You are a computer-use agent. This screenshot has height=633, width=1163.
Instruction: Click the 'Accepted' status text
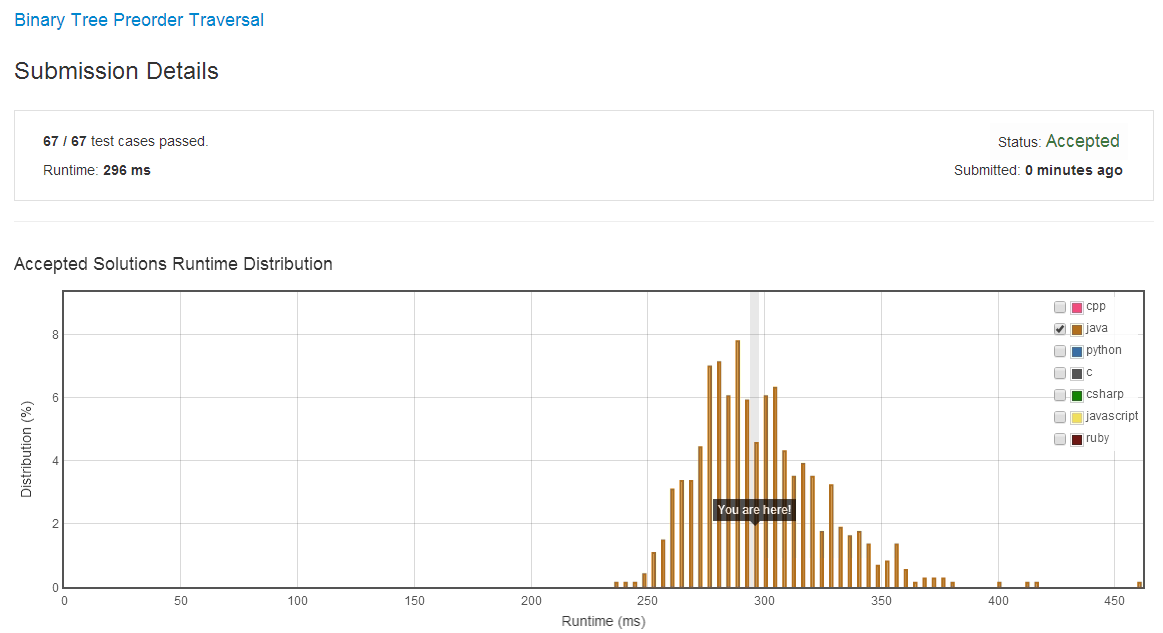pyautogui.click(x=1082, y=141)
